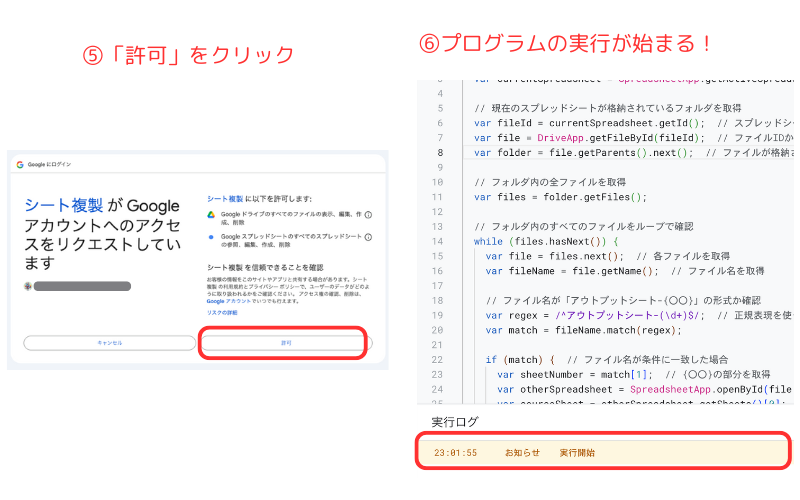Click the お知らせ log level entry
The width and height of the screenshot is (800, 500).
pos(522,453)
